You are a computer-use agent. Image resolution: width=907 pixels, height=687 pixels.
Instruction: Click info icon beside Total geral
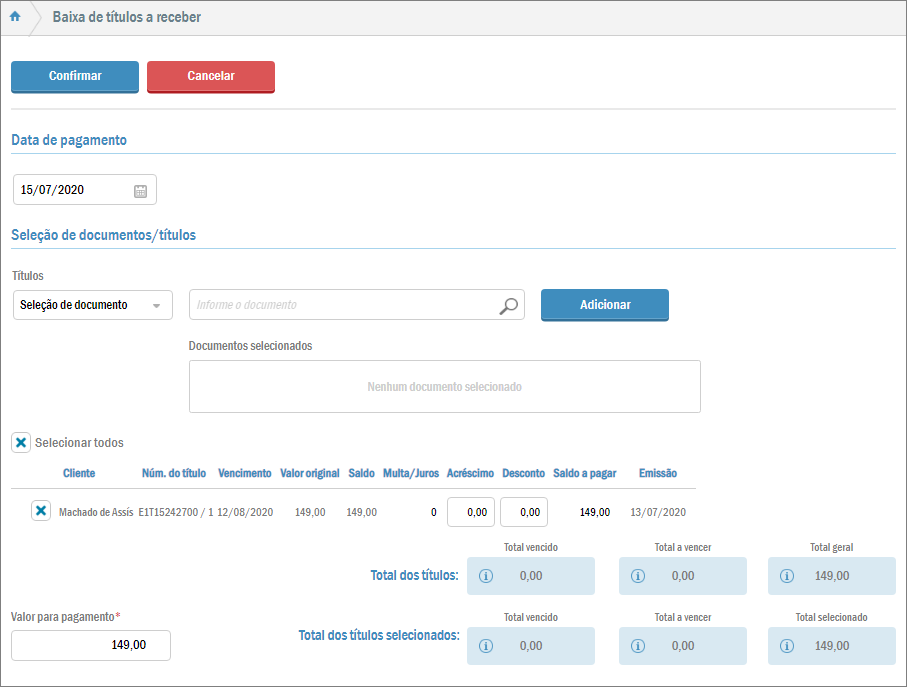[x=787, y=576]
